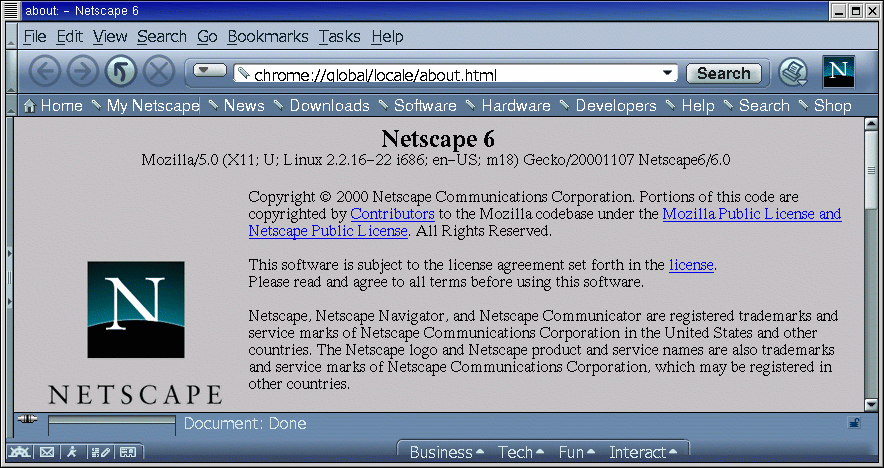Screen dimensions: 884x468
Task: Follow the Contributors link
Action: pos(392,214)
